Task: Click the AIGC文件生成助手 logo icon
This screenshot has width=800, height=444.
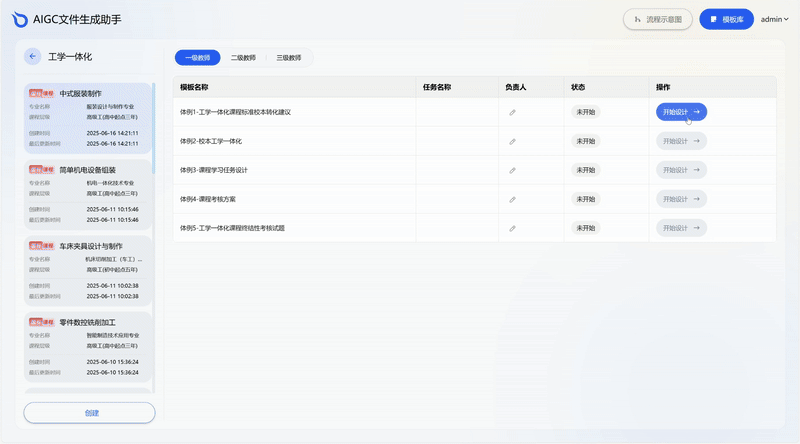Action: tap(19, 19)
